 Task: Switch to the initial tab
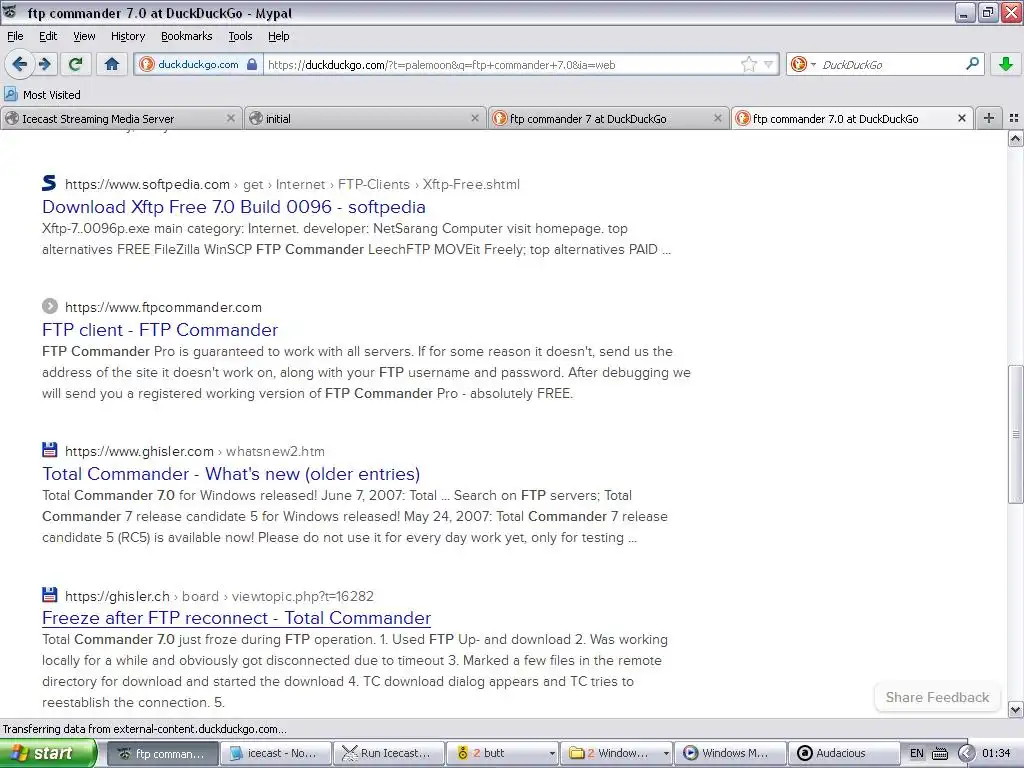(x=364, y=118)
